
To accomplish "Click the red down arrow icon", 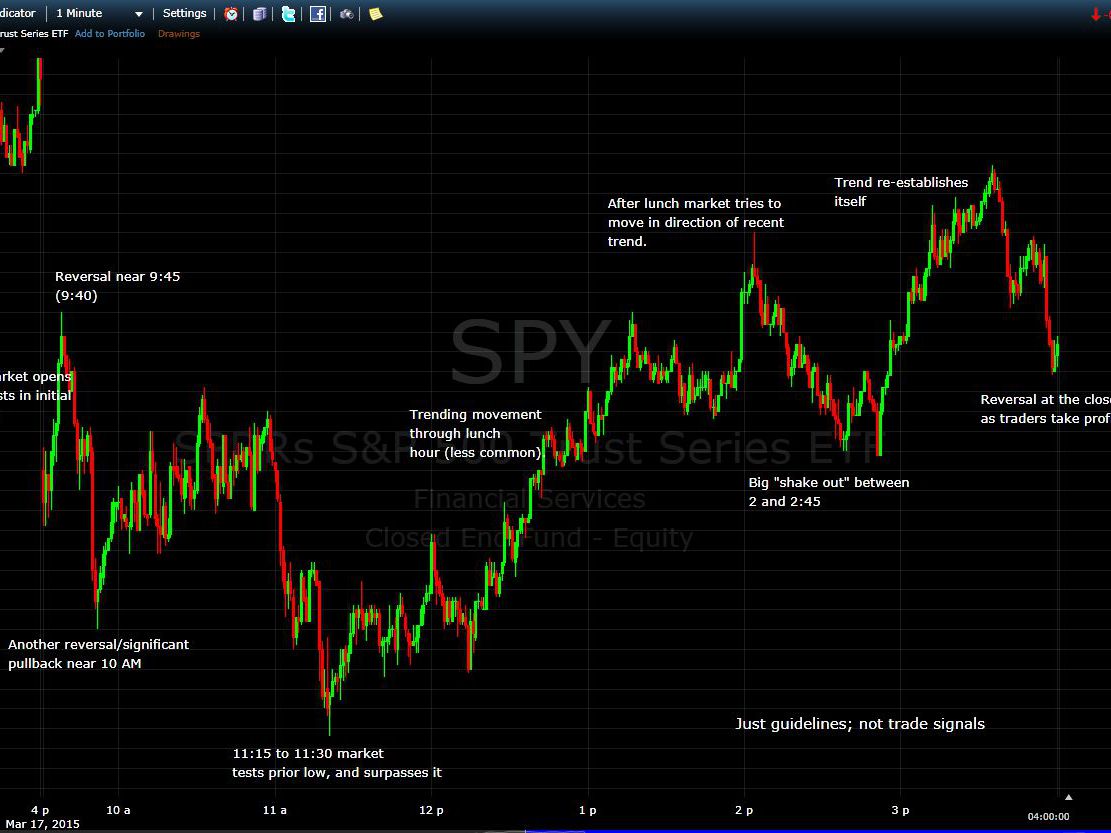I will click(1096, 14).
